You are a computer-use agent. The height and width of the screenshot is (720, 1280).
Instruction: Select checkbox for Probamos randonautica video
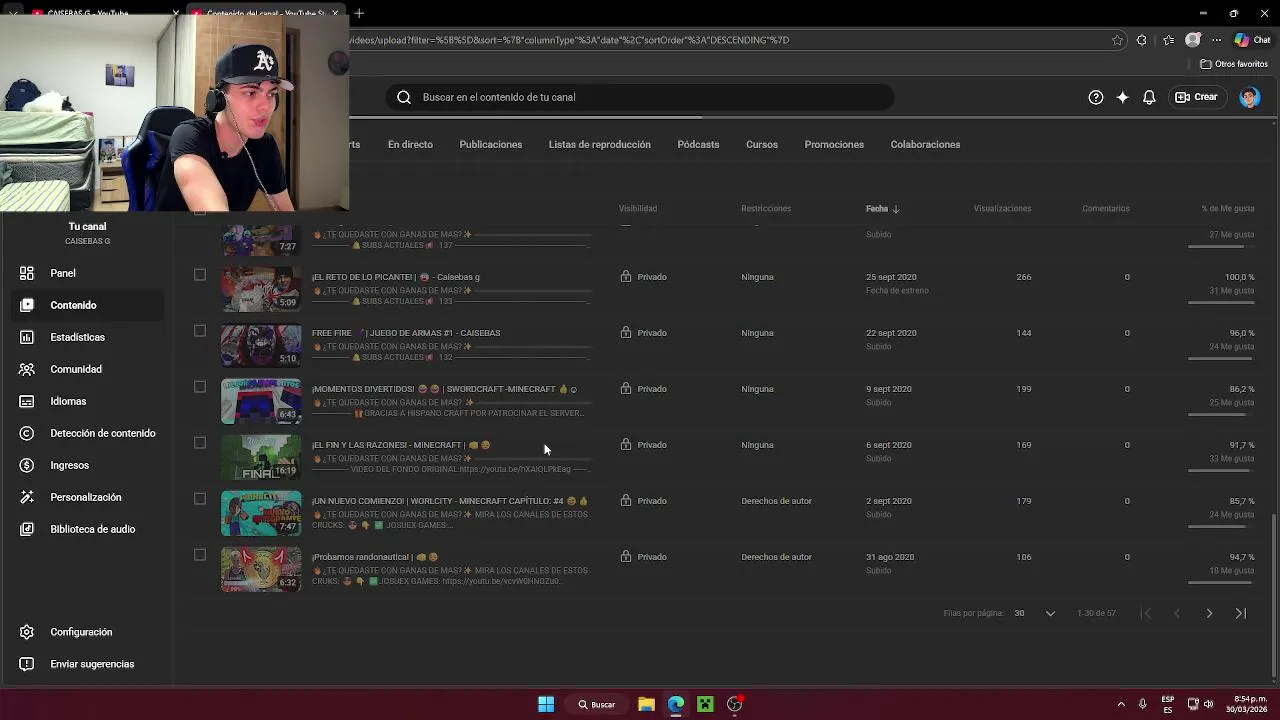(x=200, y=555)
